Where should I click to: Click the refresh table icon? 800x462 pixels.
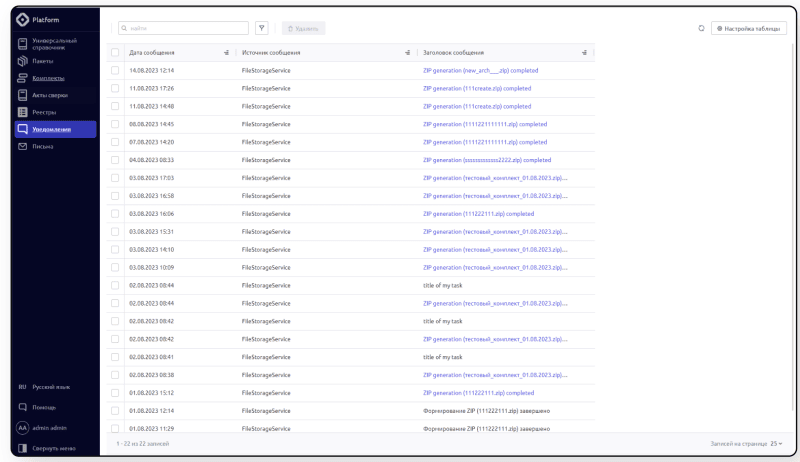[700, 28]
